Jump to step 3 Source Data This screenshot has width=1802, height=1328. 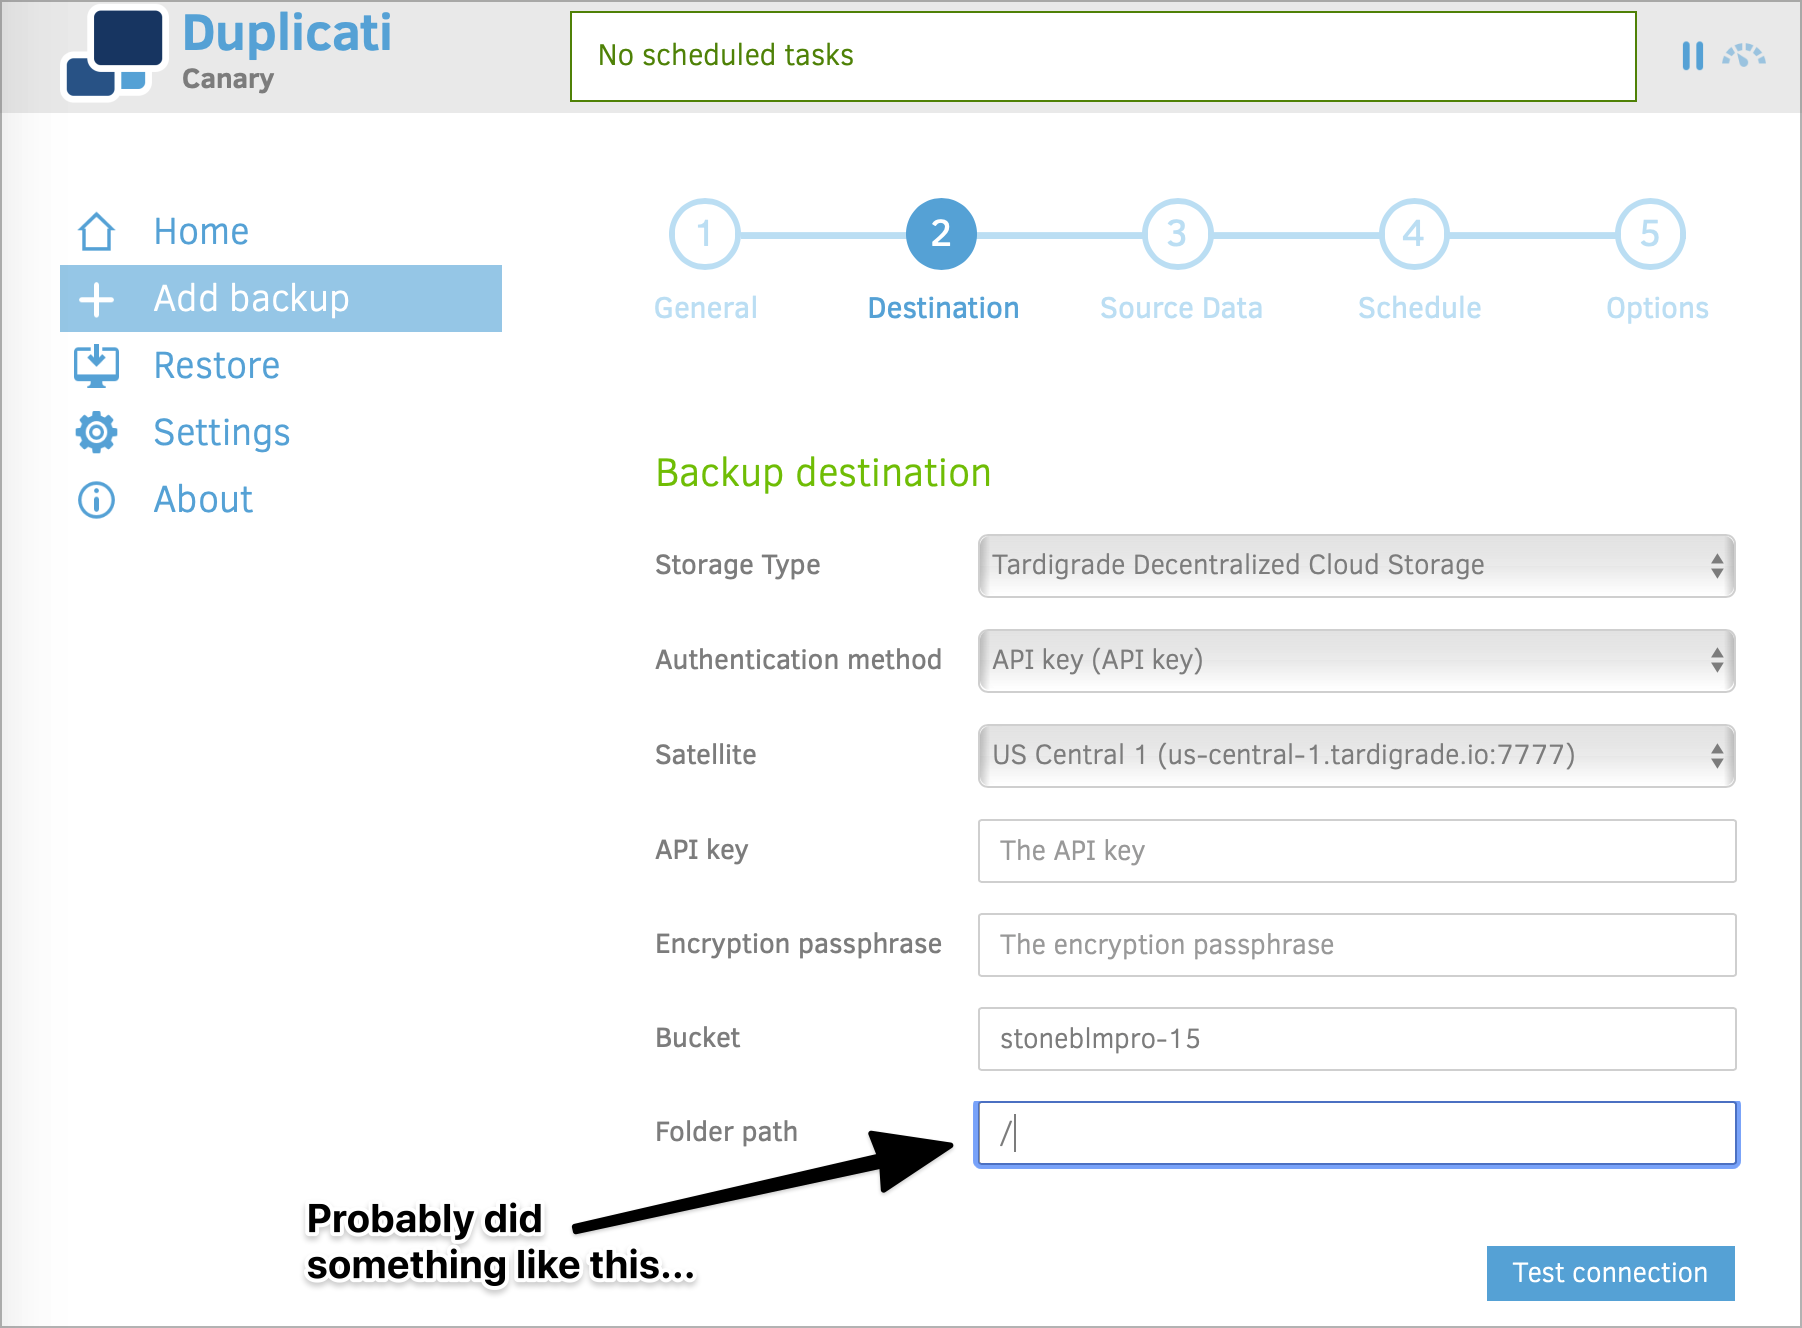pos(1177,234)
